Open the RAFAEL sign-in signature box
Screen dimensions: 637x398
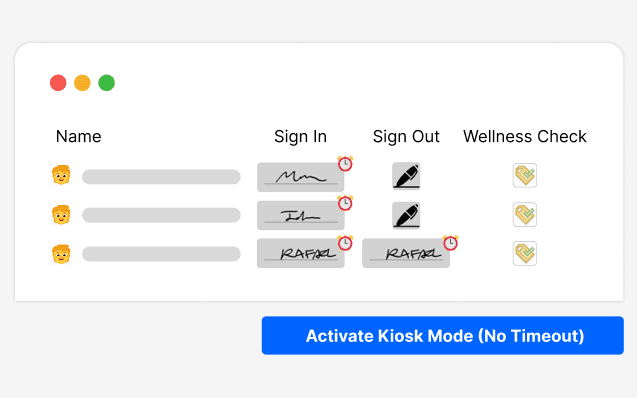click(x=301, y=253)
